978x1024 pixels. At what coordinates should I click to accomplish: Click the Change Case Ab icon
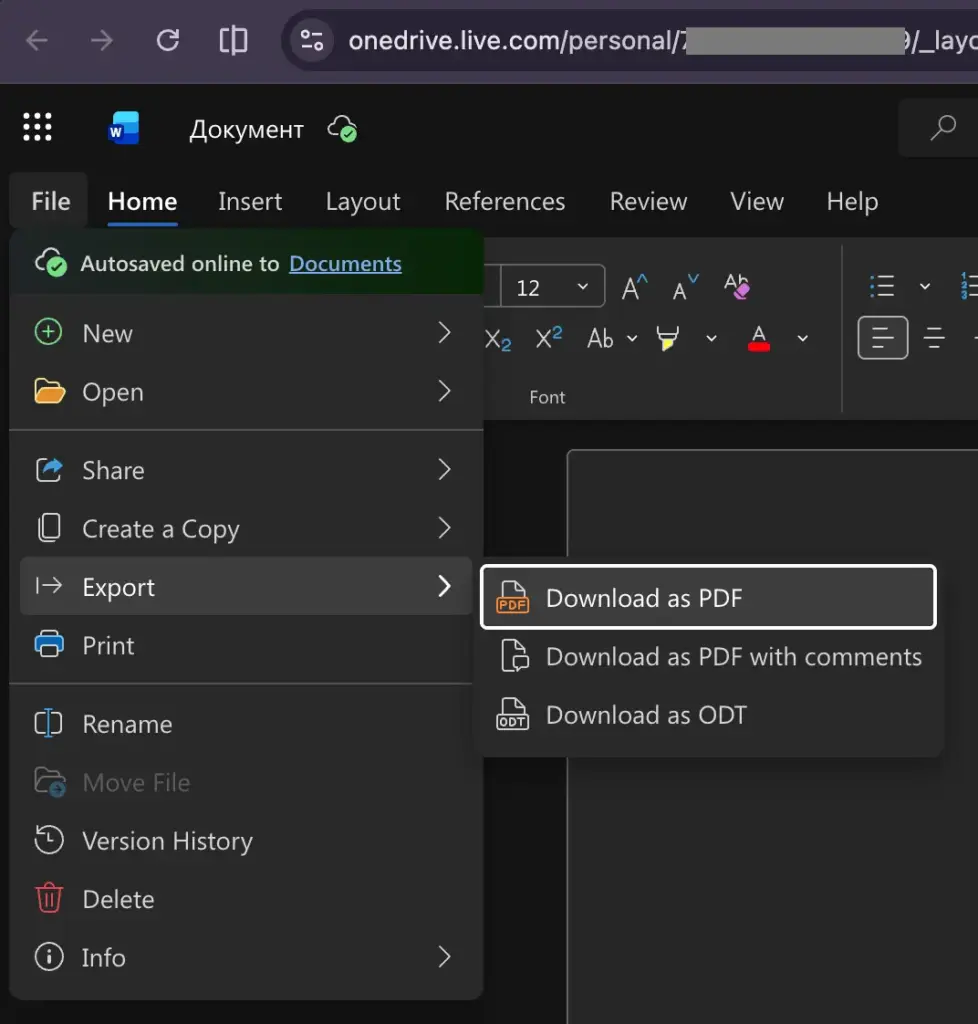pos(600,338)
